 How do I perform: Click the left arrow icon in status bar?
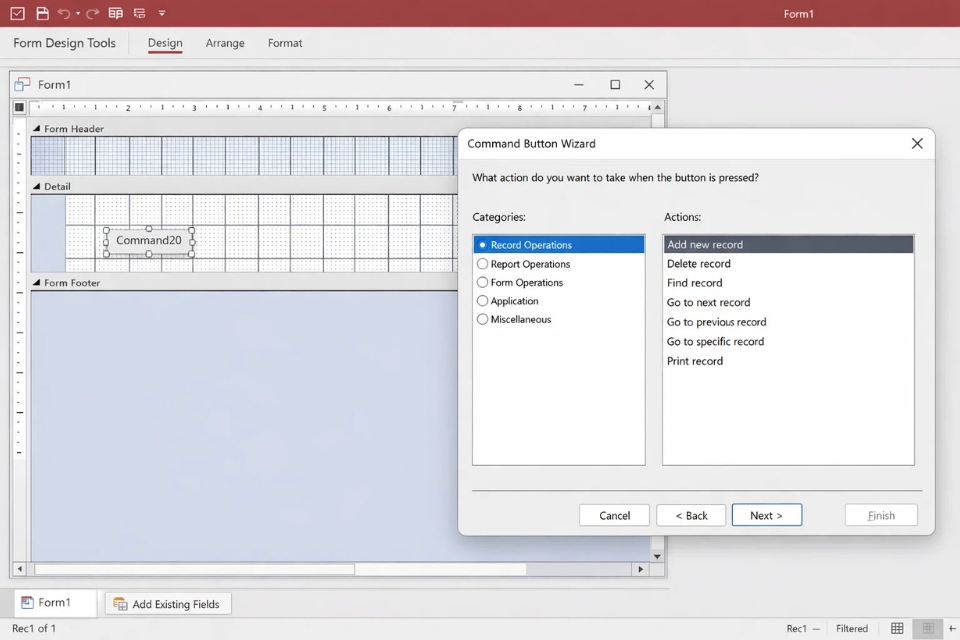click(x=952, y=628)
